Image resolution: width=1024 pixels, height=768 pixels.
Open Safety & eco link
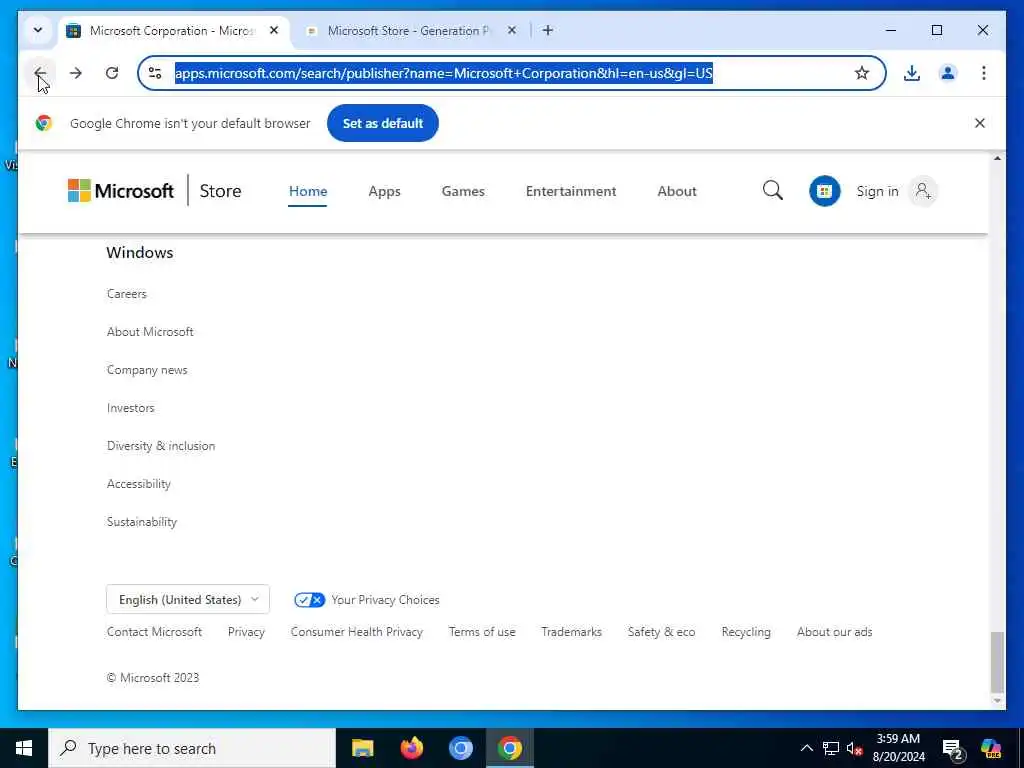pos(662,632)
